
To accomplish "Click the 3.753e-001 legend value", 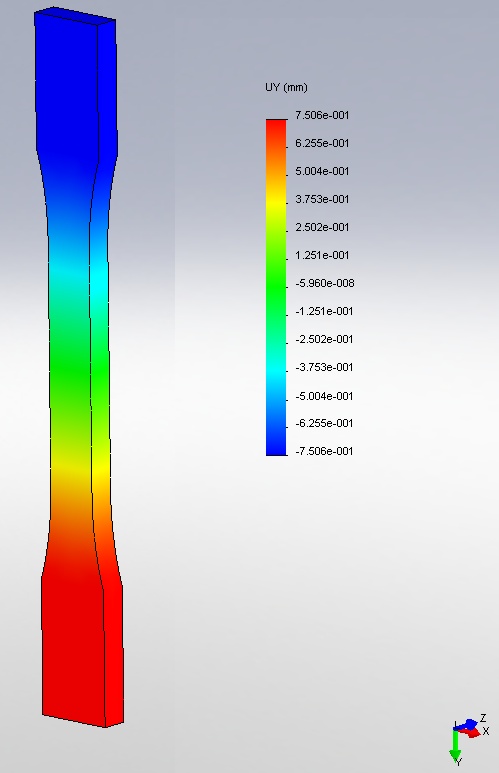I will pyautogui.click(x=322, y=199).
